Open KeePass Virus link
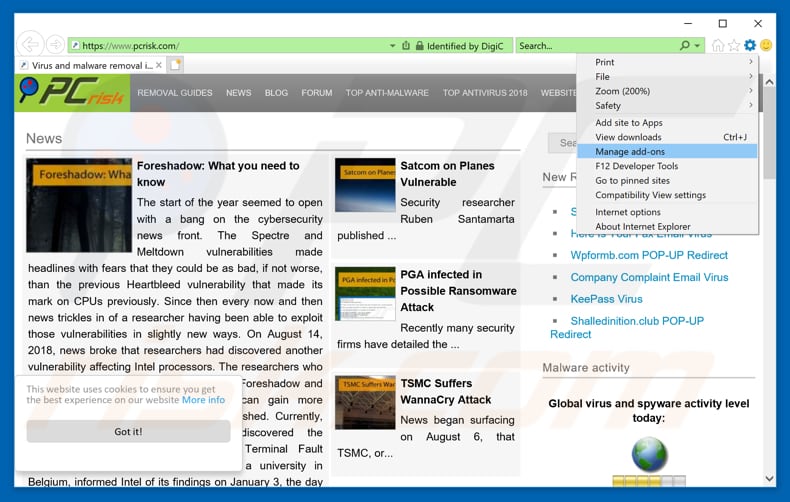790x502 pixels. click(x=606, y=299)
